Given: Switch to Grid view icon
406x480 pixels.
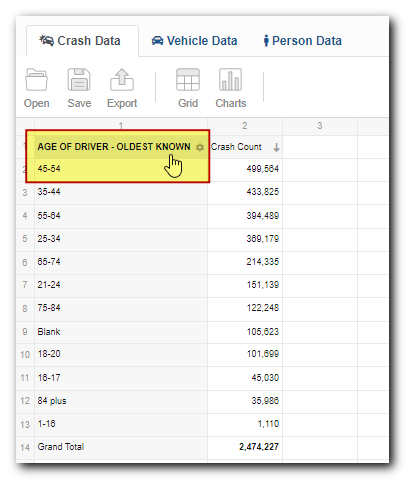Looking at the screenshot, I should [188, 80].
